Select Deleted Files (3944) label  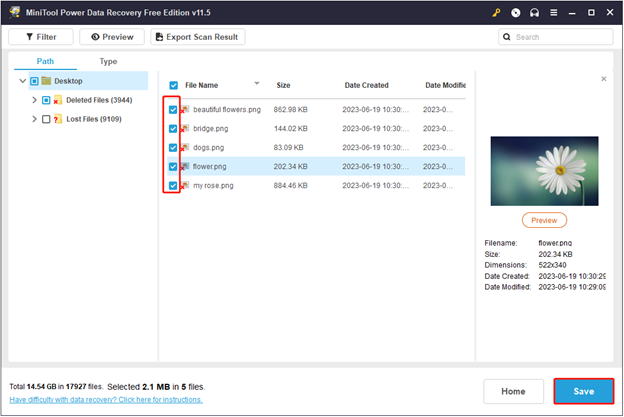pyautogui.click(x=99, y=100)
